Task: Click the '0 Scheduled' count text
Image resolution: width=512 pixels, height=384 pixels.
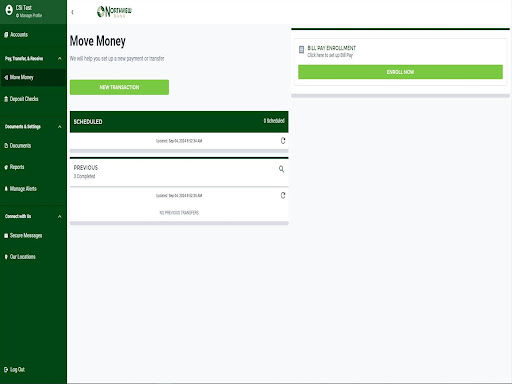Action: point(274,121)
